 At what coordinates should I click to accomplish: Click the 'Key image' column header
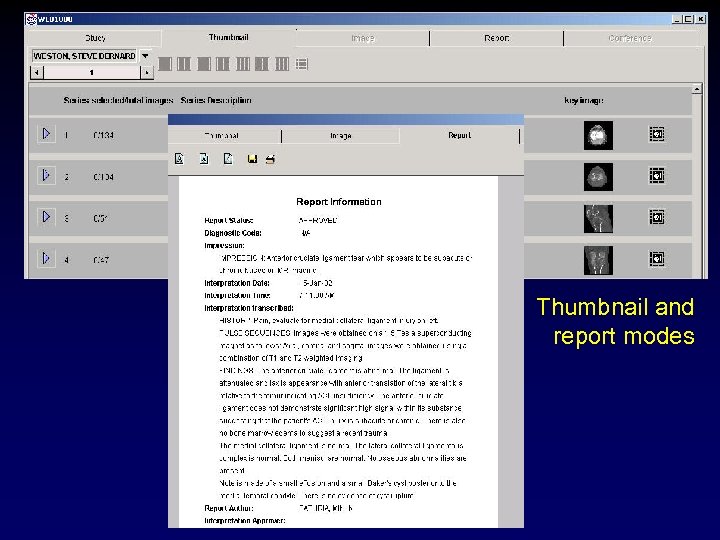(584, 100)
